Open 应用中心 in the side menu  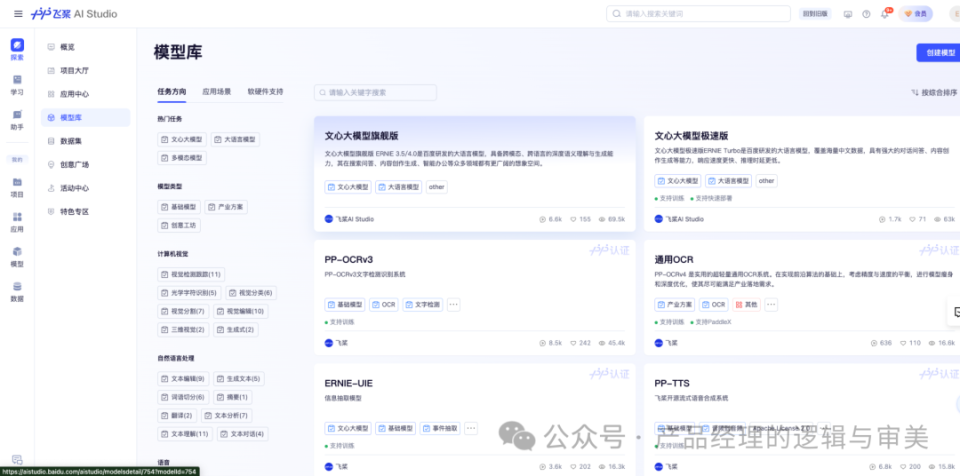pyautogui.click(x=85, y=94)
